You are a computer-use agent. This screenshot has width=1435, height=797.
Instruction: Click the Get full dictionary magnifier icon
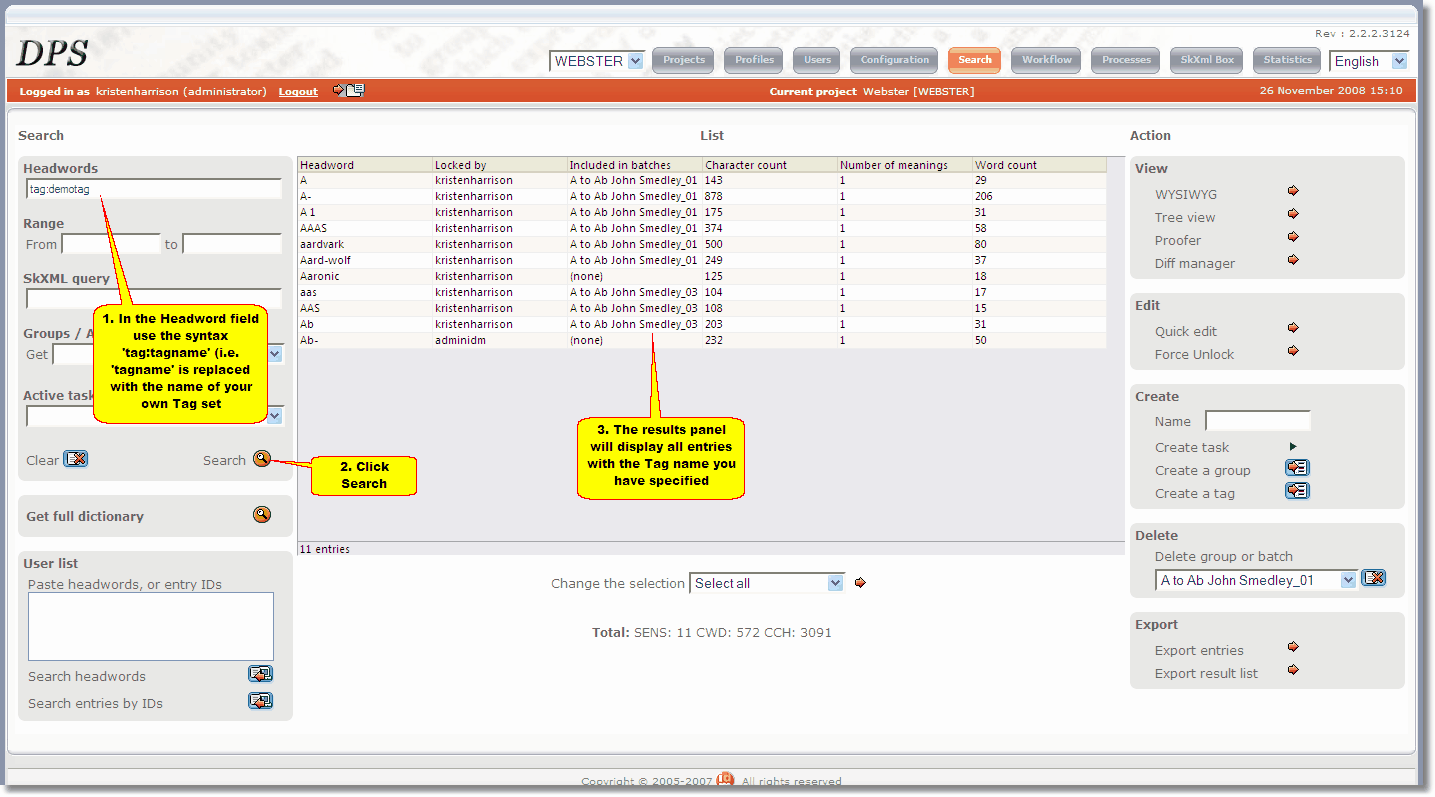pyautogui.click(x=262, y=515)
